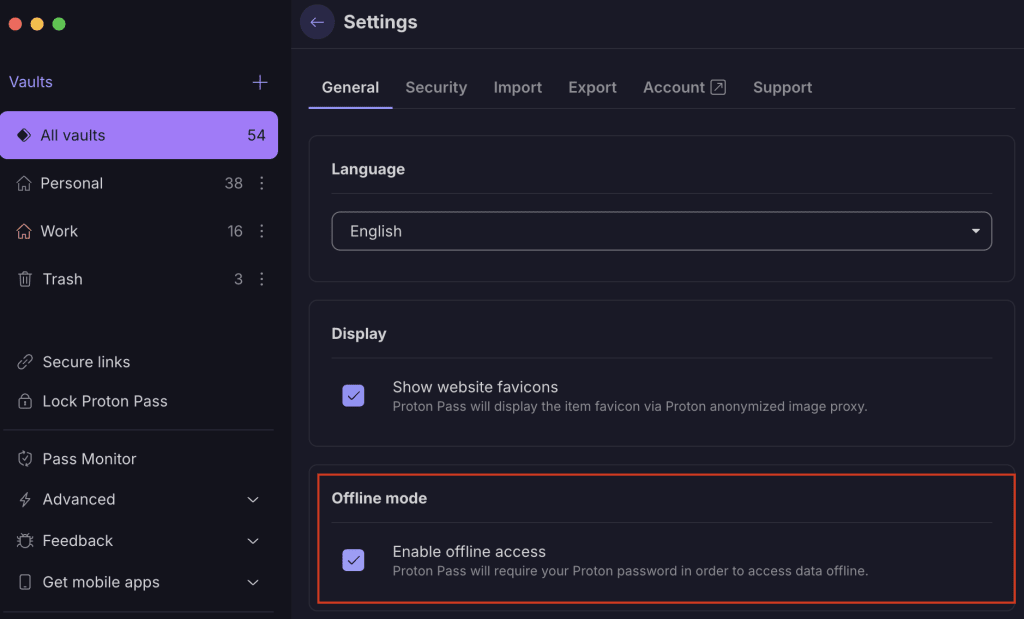Open the Export tab
This screenshot has height=619, width=1024.
coord(592,88)
